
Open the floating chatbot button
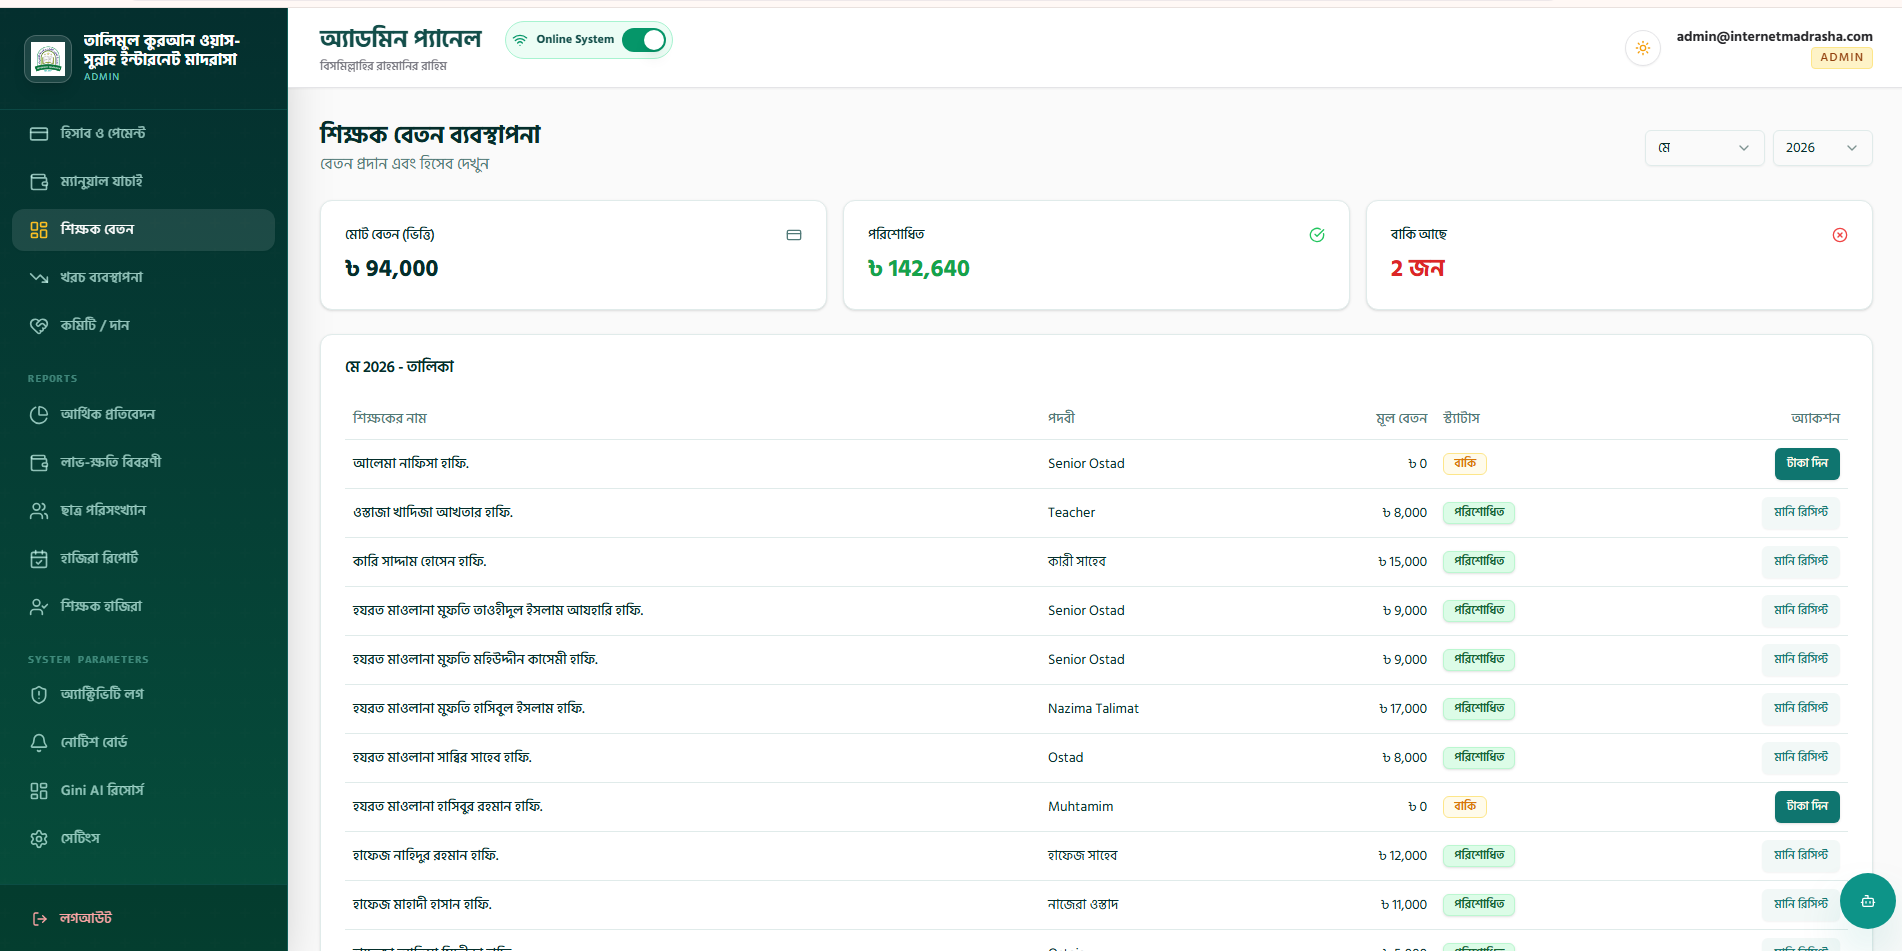[x=1867, y=901]
